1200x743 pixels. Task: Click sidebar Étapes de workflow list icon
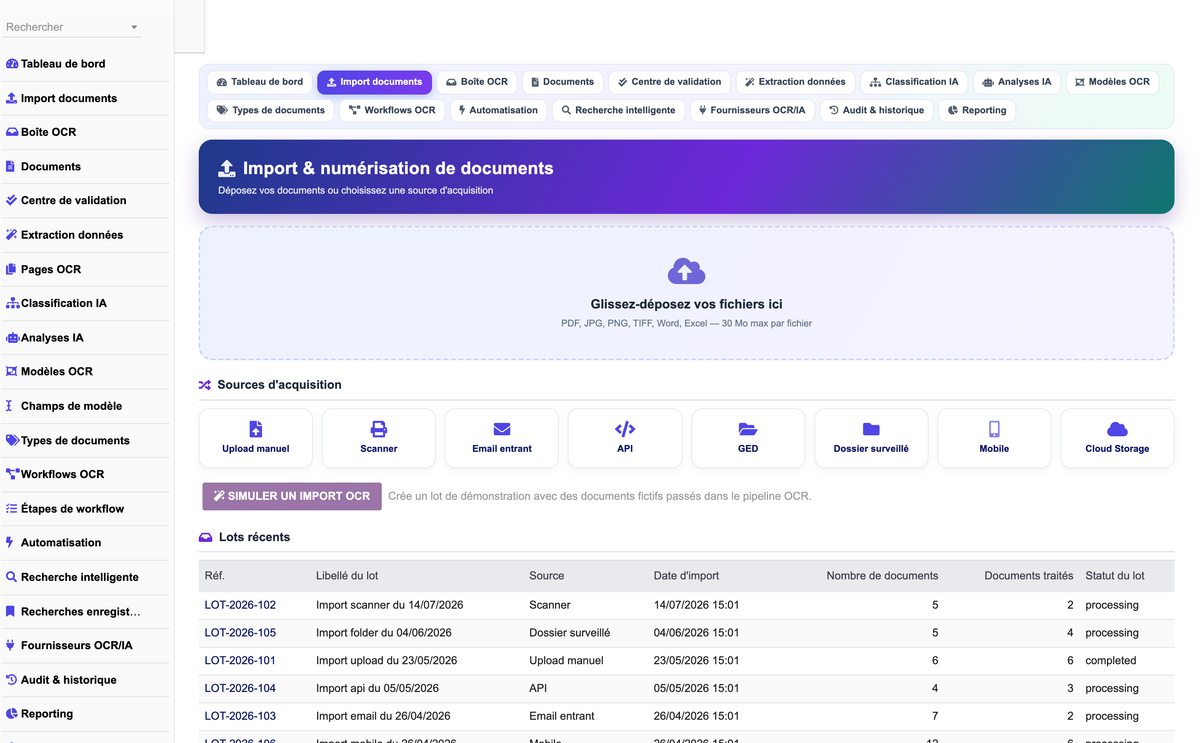[x=12, y=508]
